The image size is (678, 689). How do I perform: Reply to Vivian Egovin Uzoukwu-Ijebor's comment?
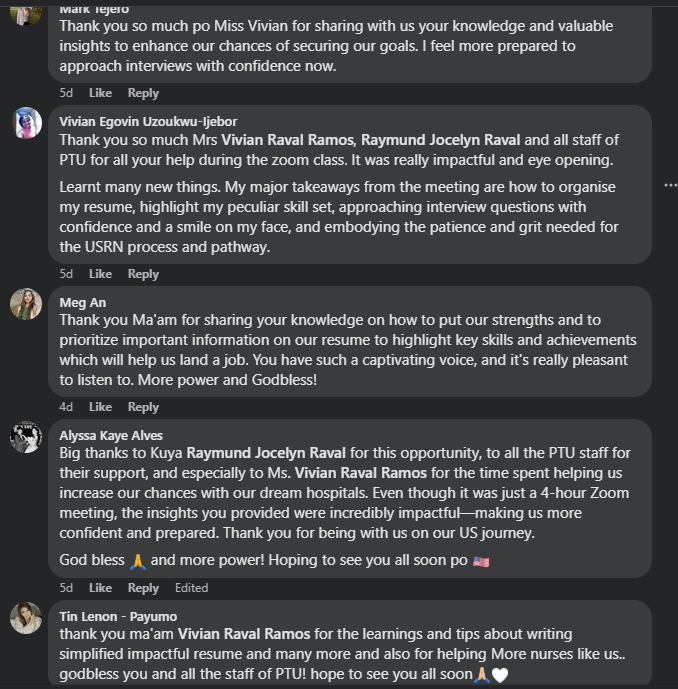coord(143,274)
